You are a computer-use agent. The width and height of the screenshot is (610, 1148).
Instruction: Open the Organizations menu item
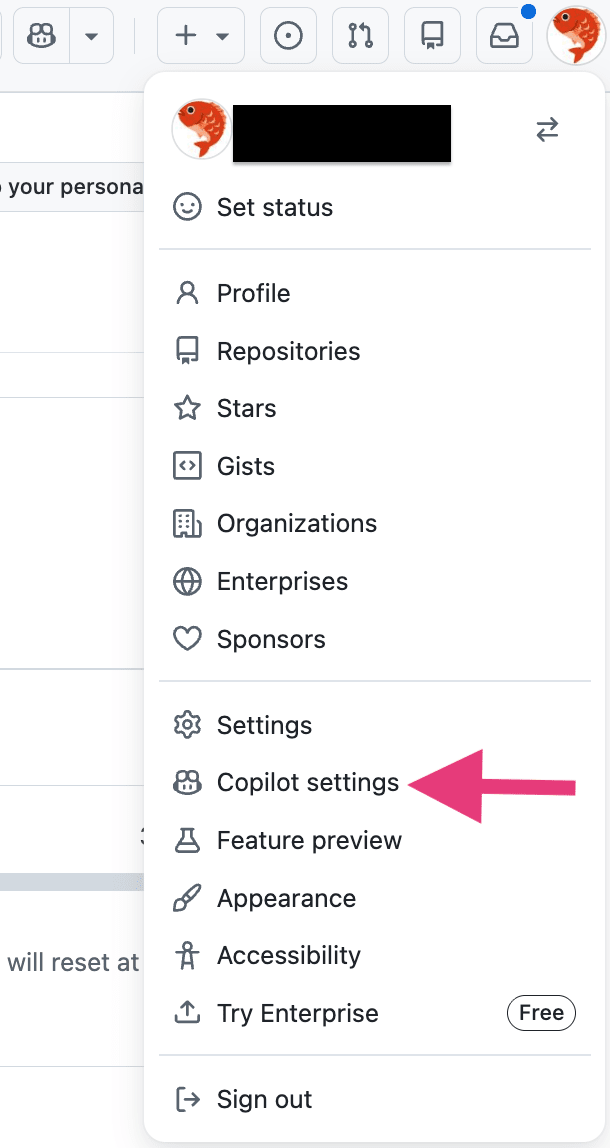point(296,523)
